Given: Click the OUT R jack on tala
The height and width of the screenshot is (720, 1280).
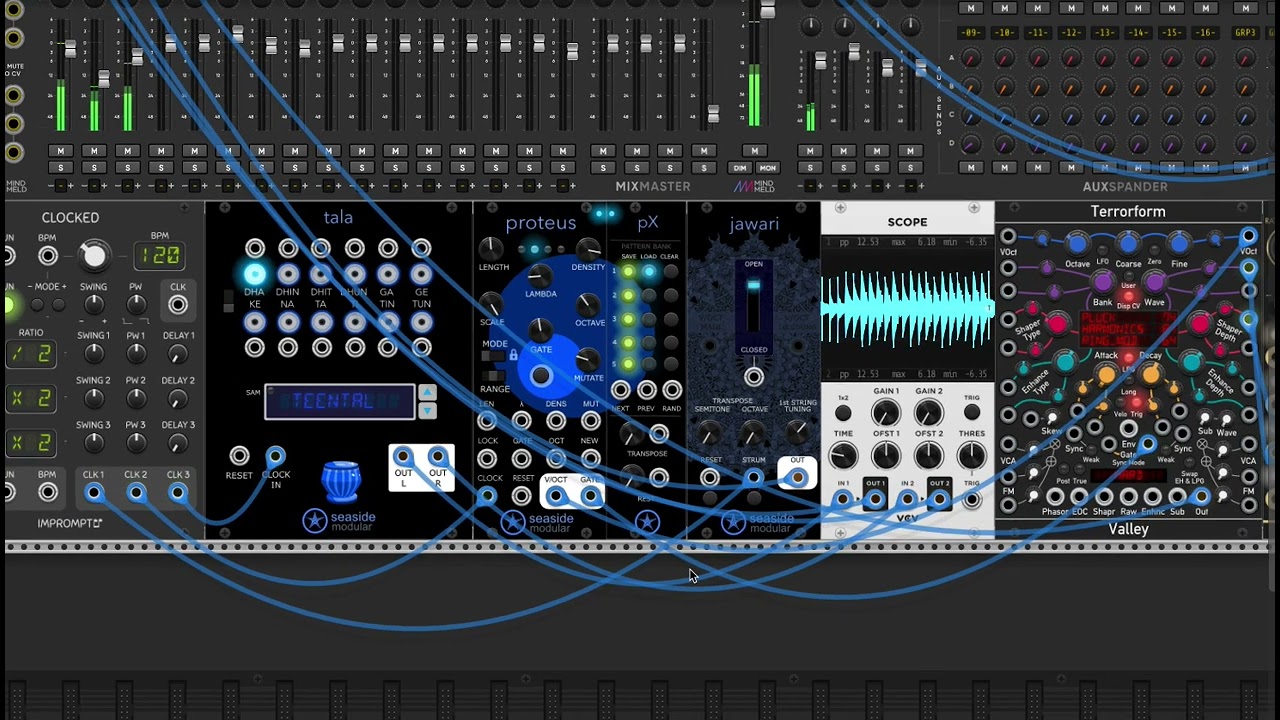Looking at the screenshot, I should coord(438,457).
